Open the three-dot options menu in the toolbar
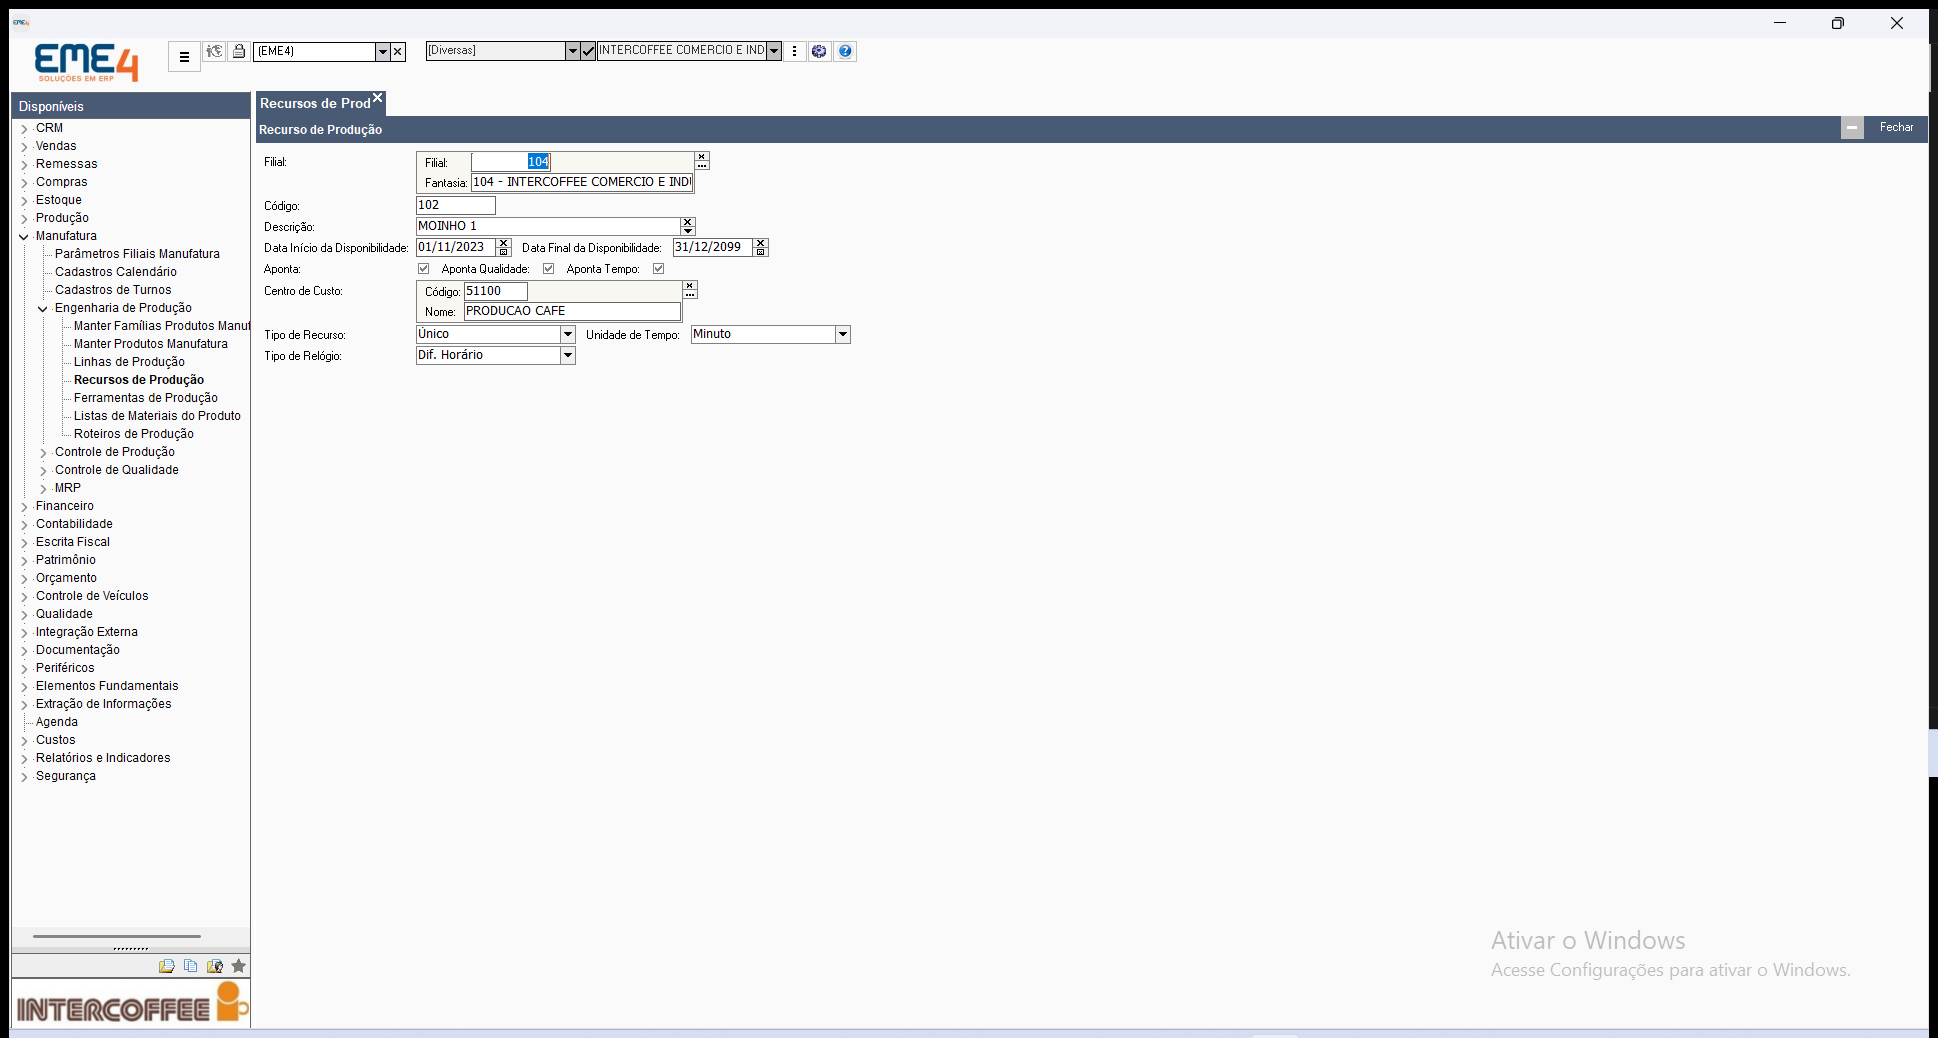 click(x=795, y=51)
